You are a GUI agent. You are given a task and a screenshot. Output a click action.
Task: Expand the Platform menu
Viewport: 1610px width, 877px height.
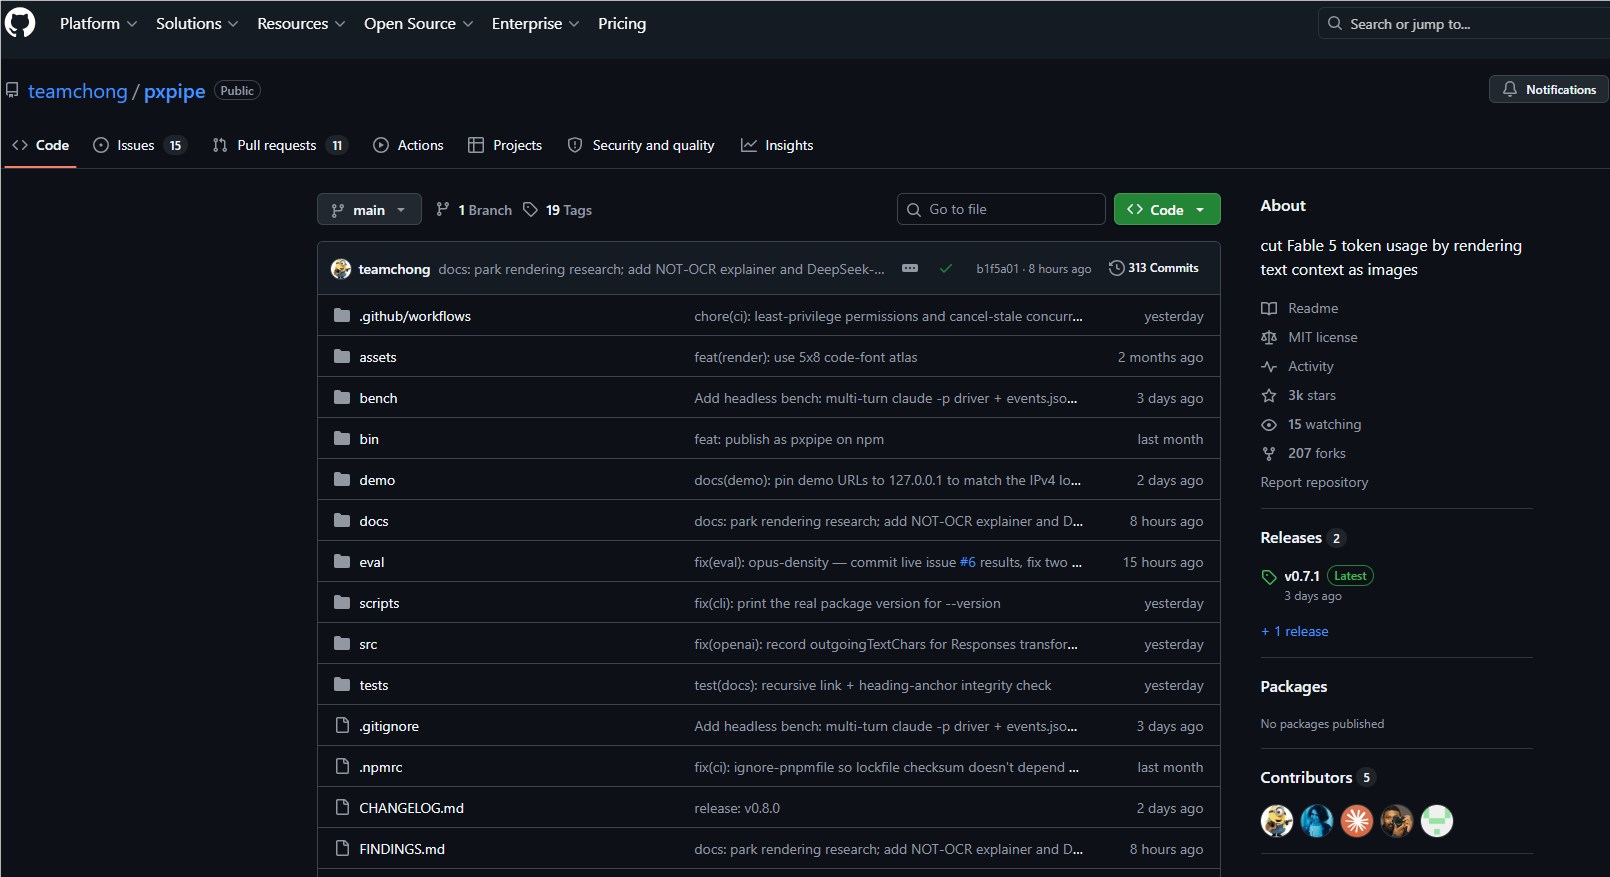[x=98, y=23]
